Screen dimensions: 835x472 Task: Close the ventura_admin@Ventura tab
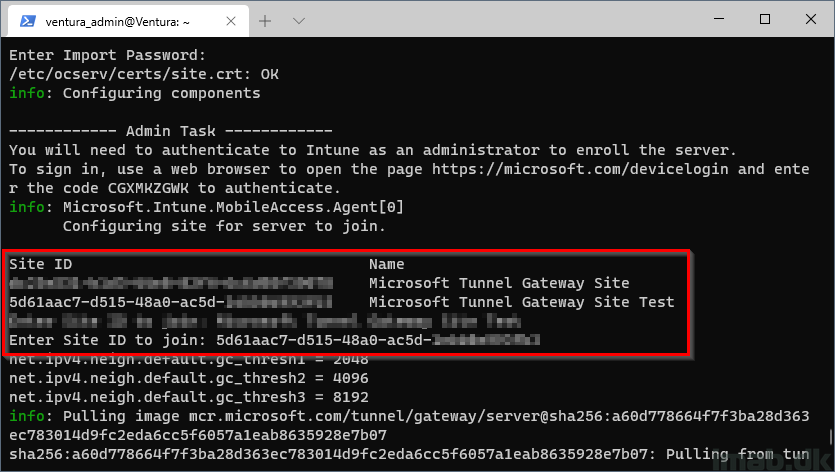point(231,21)
